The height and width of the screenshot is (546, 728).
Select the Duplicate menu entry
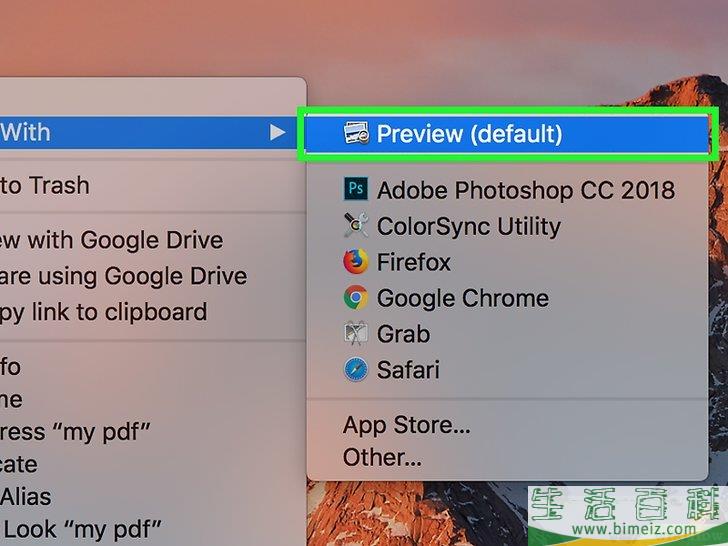(153, 464)
